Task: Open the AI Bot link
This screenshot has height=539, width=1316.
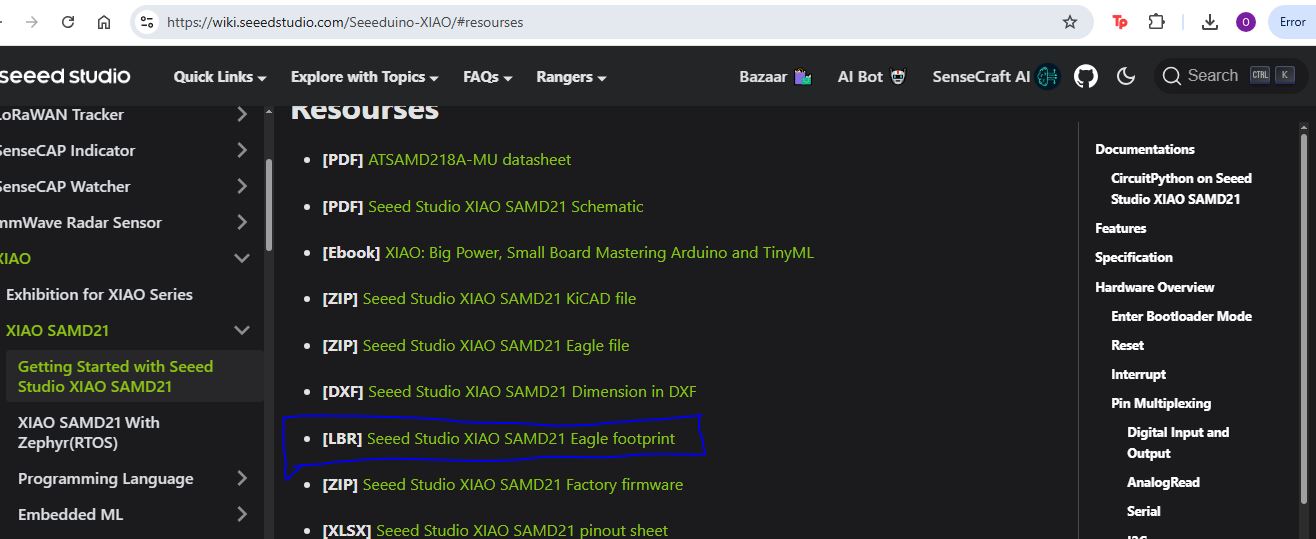Action: tap(872, 76)
